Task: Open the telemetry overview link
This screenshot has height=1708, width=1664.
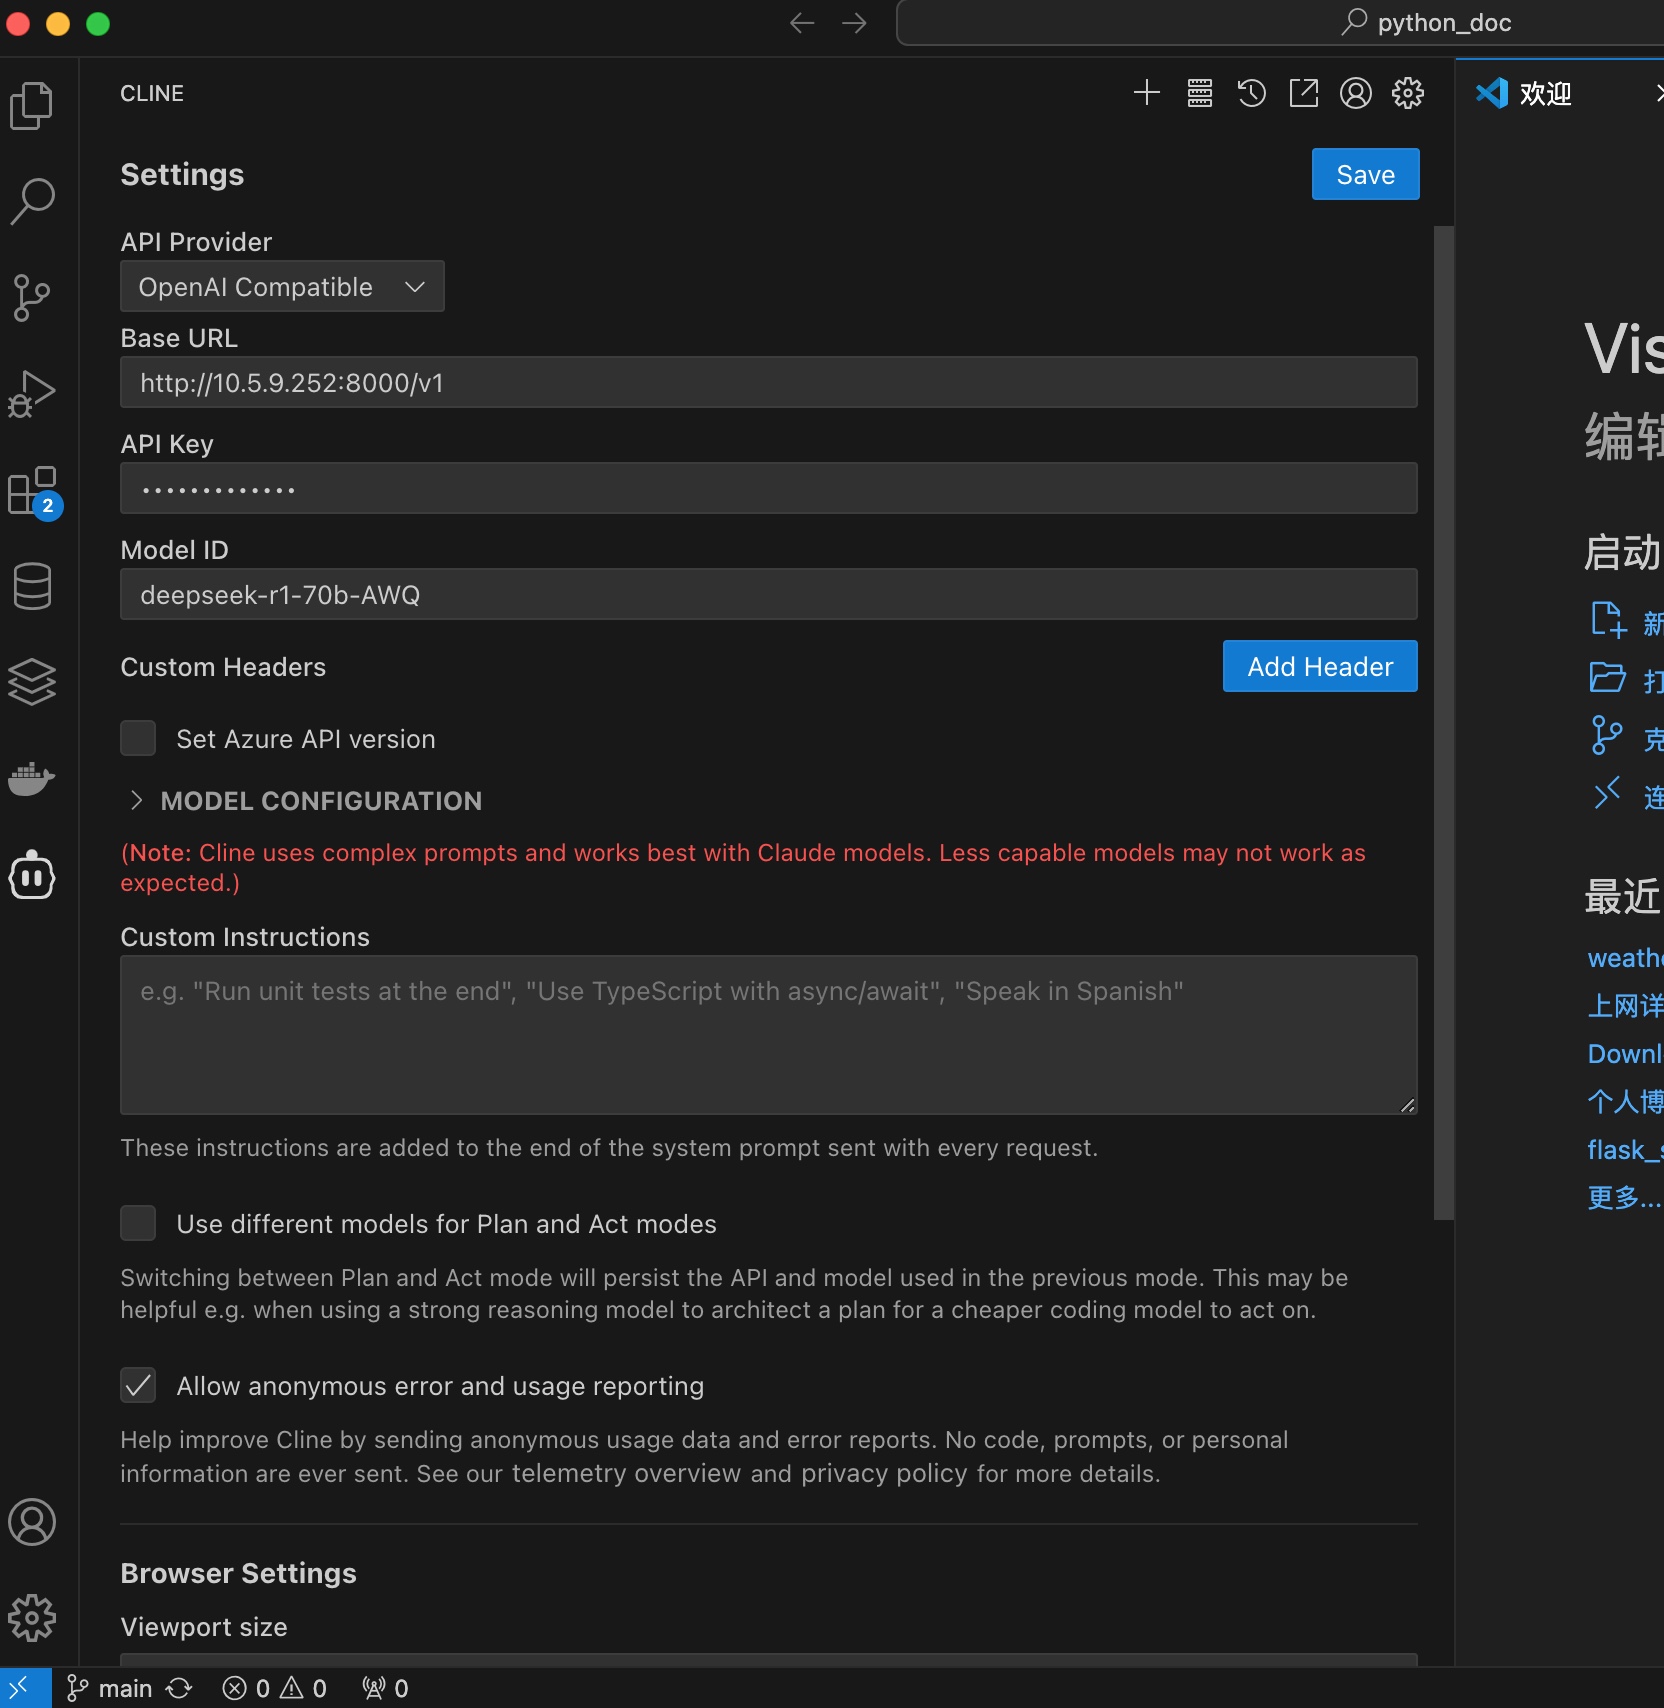Action: pos(626,1473)
